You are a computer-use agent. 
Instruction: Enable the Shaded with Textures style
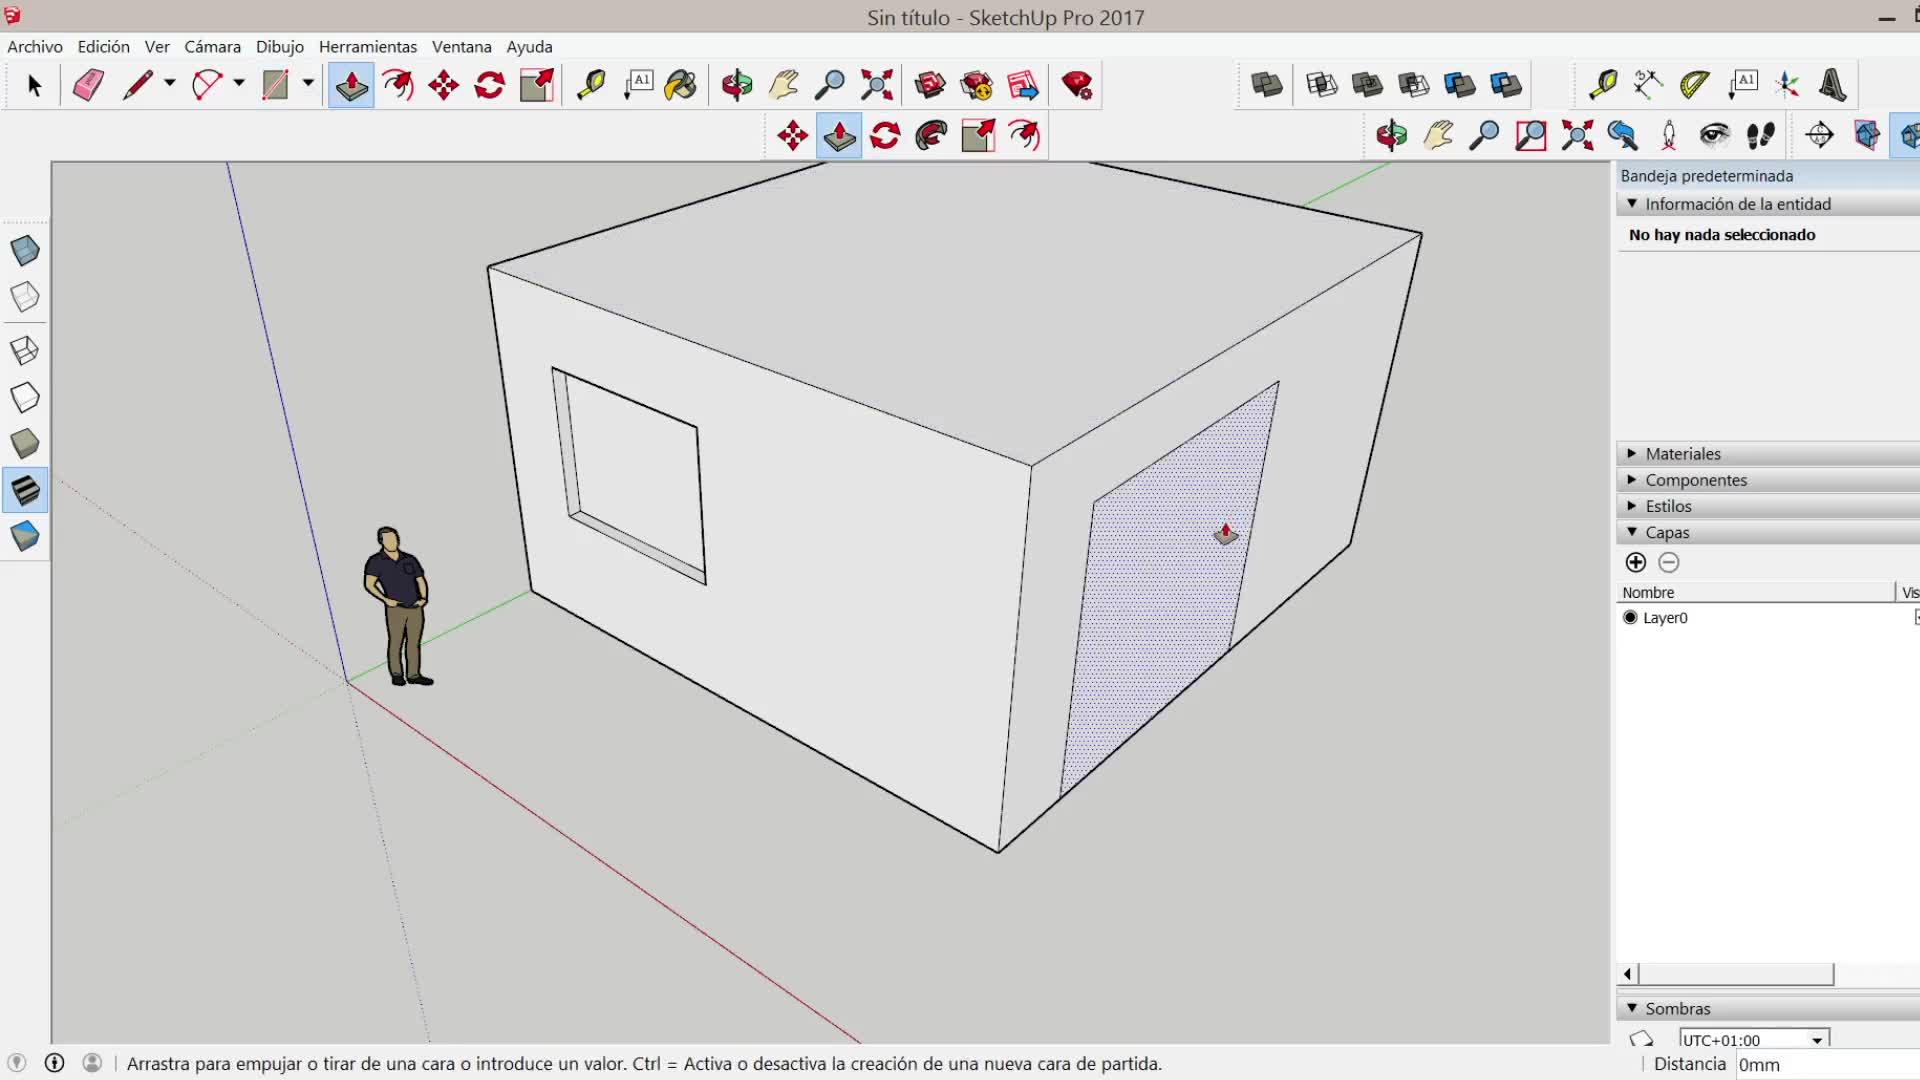[25, 490]
